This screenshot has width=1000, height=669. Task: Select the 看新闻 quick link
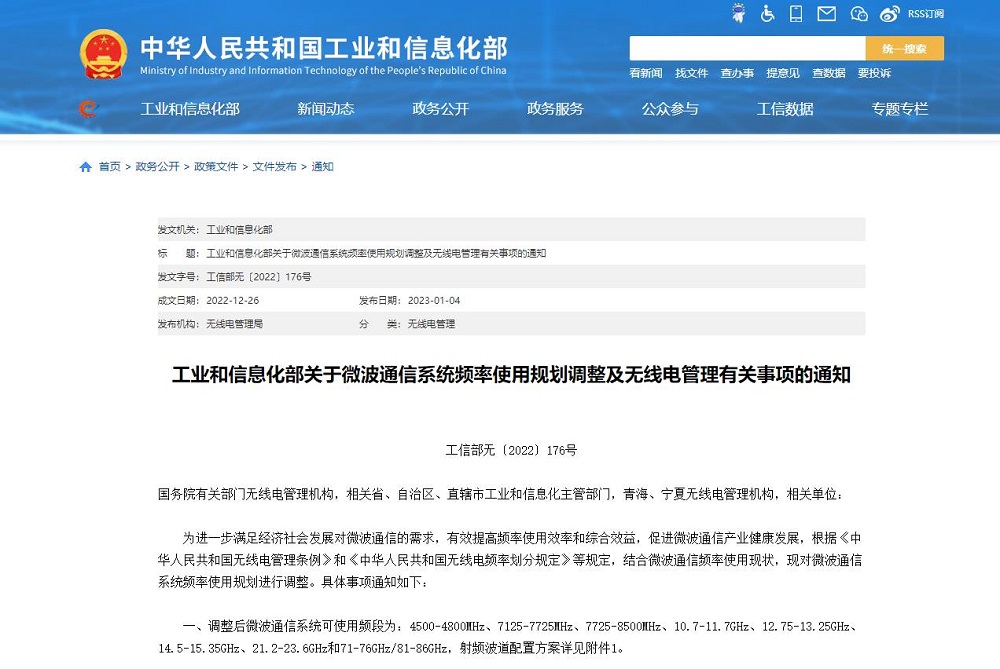pyautogui.click(x=646, y=73)
